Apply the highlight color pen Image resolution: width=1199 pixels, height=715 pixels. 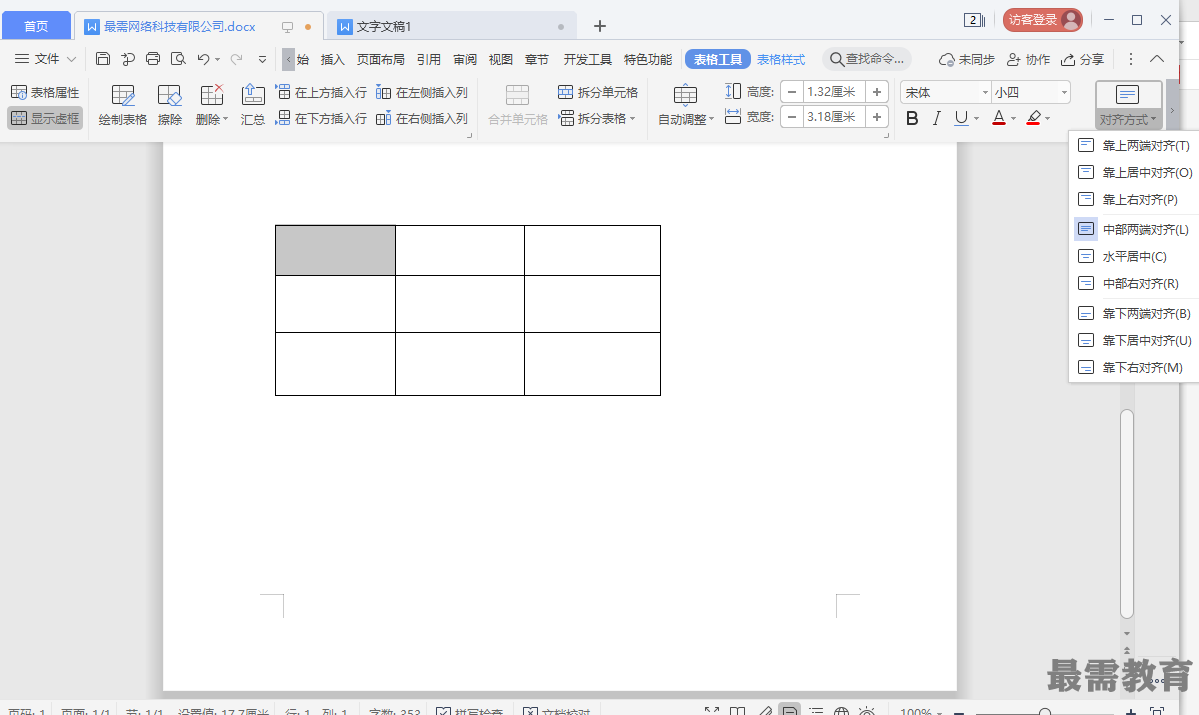pyautogui.click(x=1034, y=119)
